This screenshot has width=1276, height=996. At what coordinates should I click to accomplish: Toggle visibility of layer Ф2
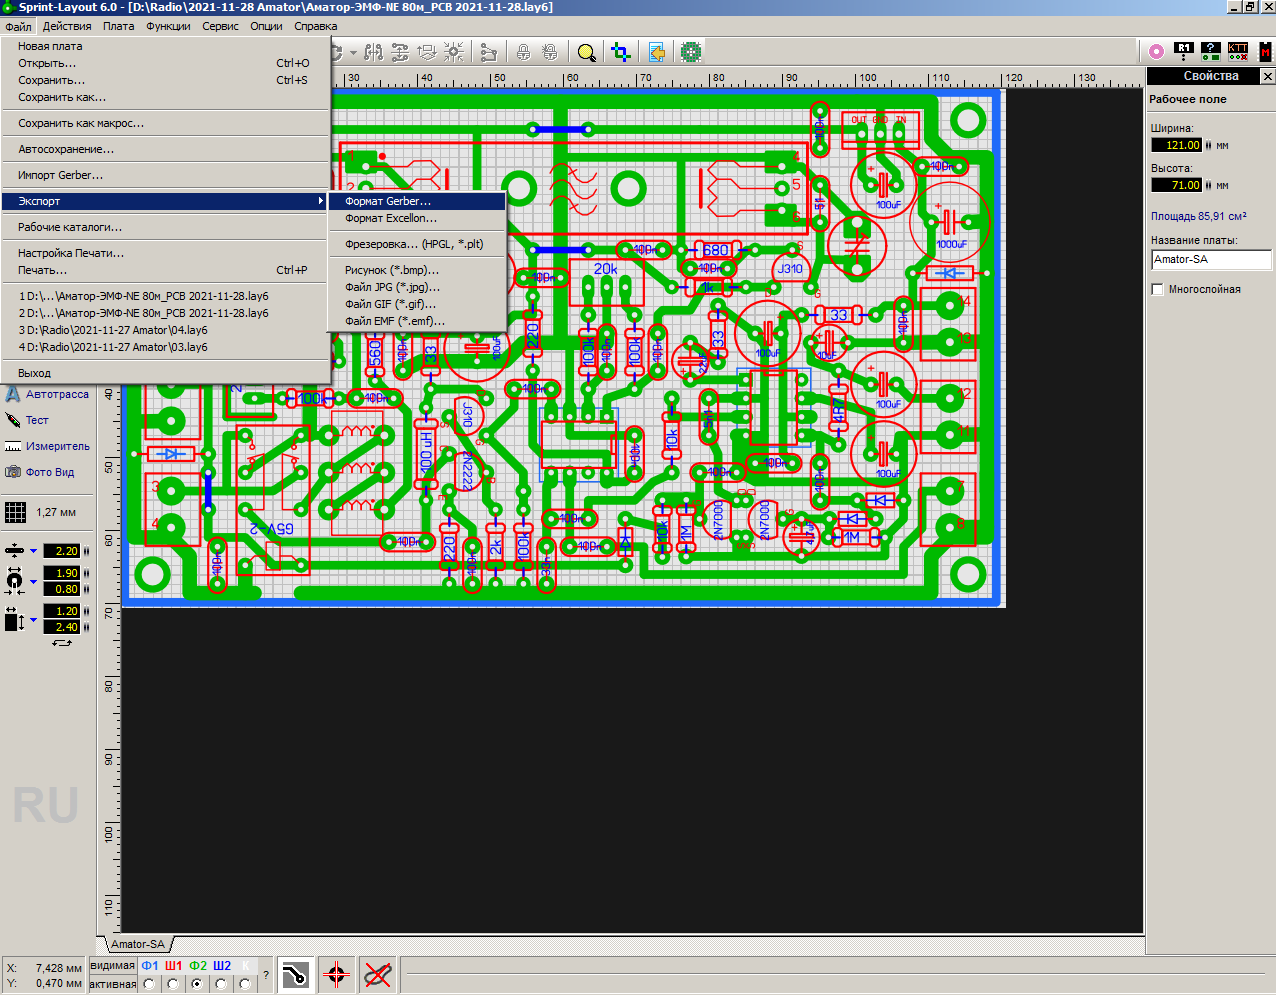click(x=197, y=966)
